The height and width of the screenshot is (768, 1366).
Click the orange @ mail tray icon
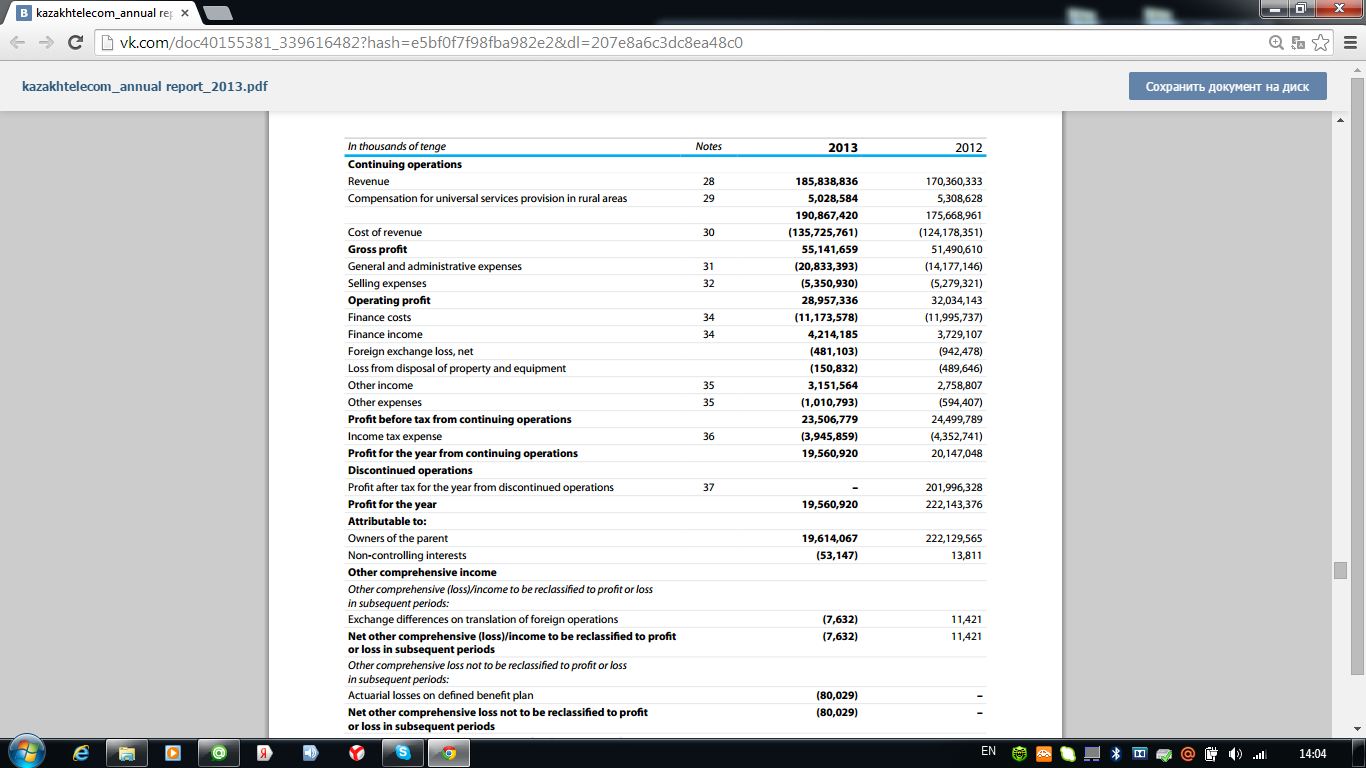1188,753
